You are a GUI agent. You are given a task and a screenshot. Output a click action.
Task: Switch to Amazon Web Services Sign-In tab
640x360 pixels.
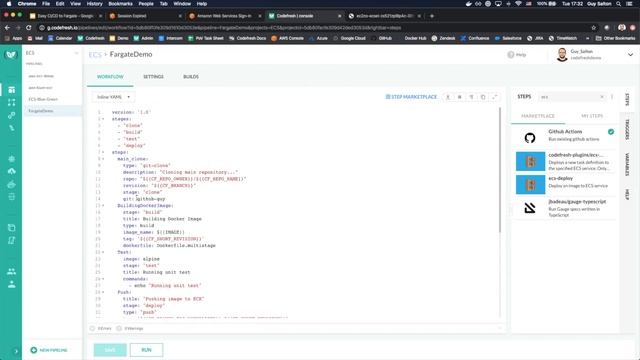pos(224,16)
